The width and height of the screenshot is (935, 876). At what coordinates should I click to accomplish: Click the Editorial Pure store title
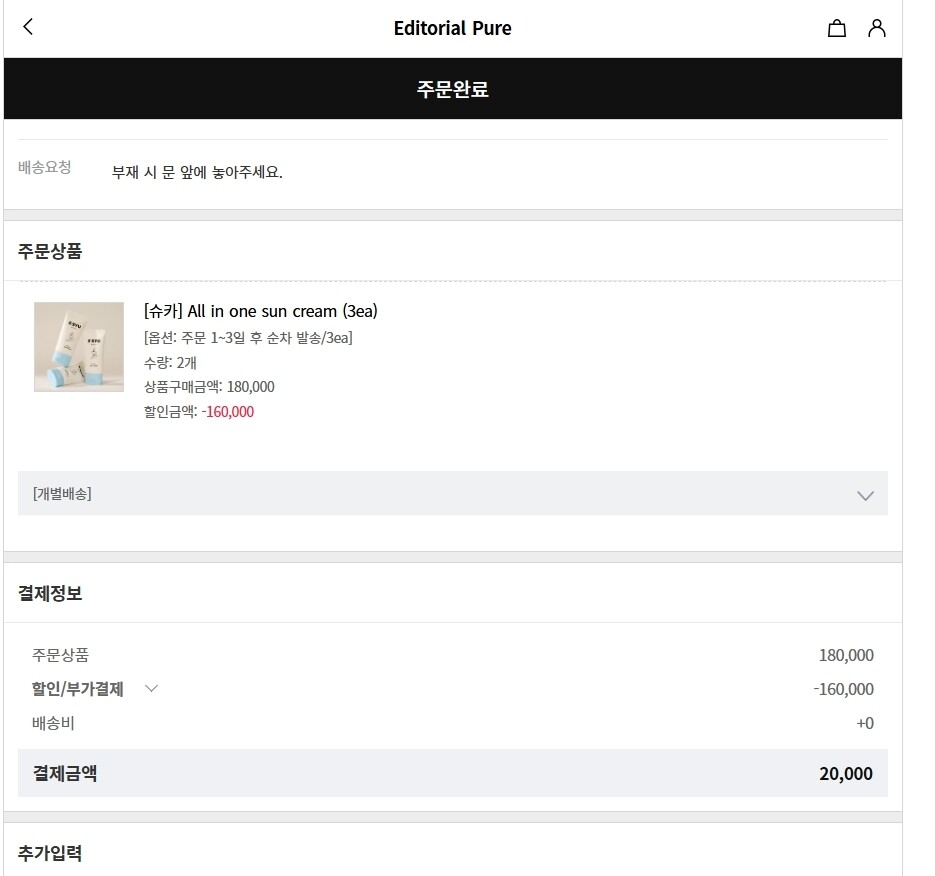coord(453,28)
